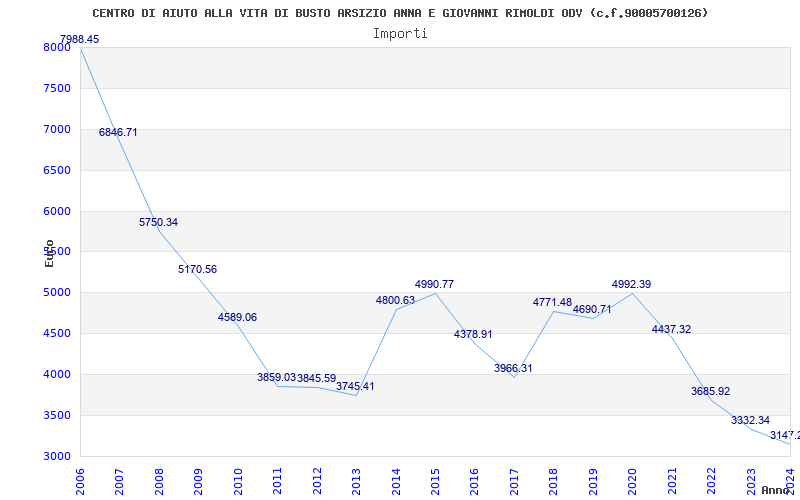800x500 pixels.
Task: Click the 6500 y-axis tick label
Action: (57, 170)
